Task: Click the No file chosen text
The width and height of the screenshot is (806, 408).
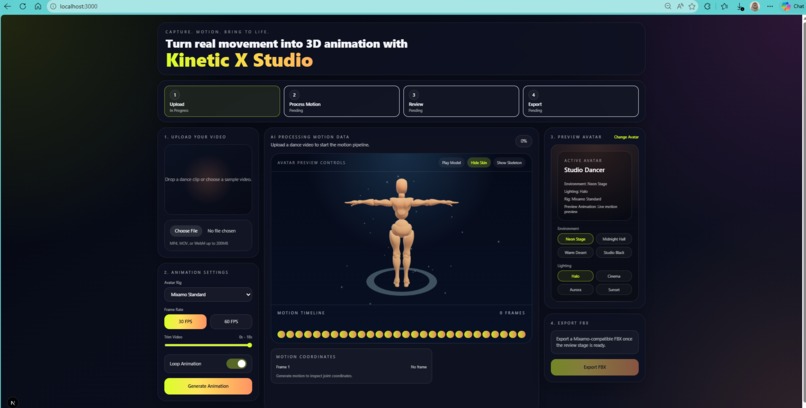Action: click(222, 231)
